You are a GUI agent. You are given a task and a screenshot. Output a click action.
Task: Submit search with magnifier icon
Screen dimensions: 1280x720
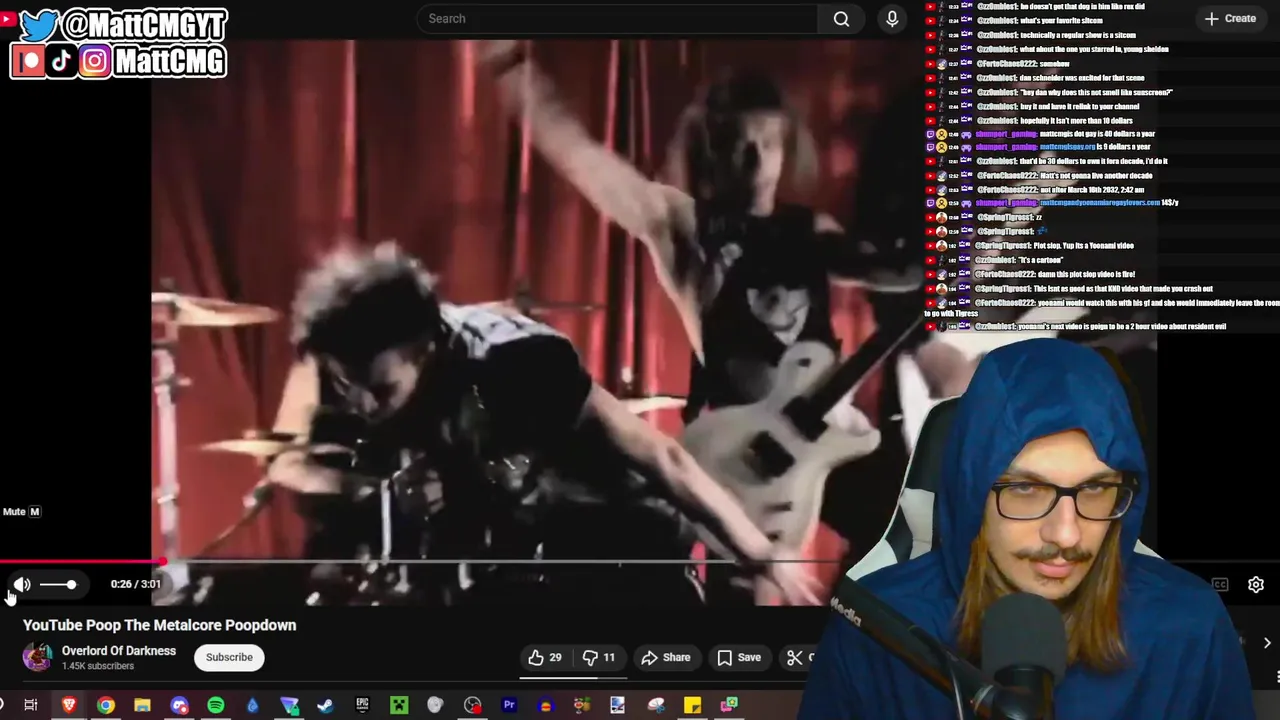tap(841, 18)
